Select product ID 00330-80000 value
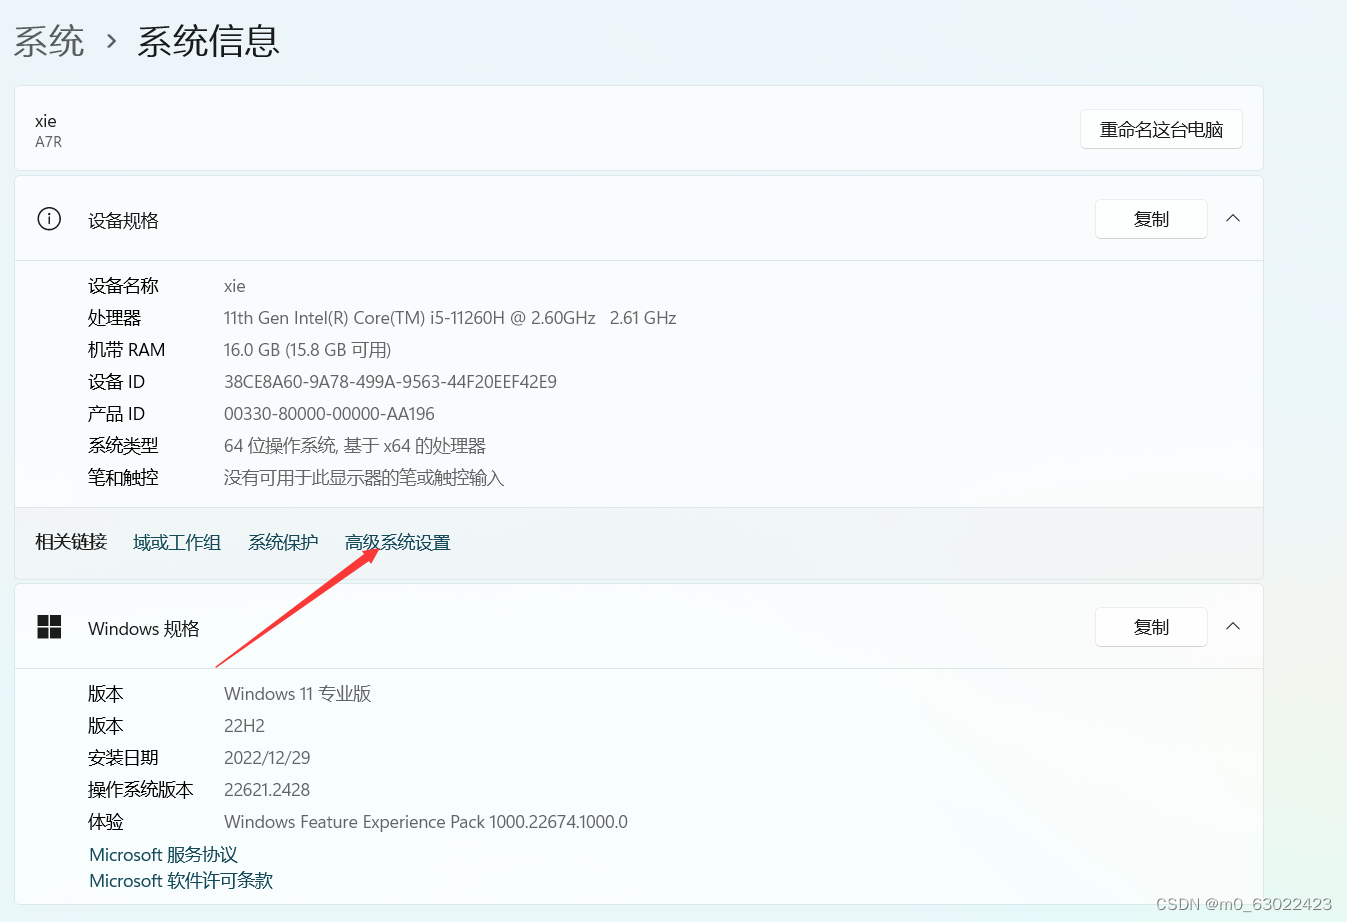This screenshot has width=1347, height=922. coord(329,414)
